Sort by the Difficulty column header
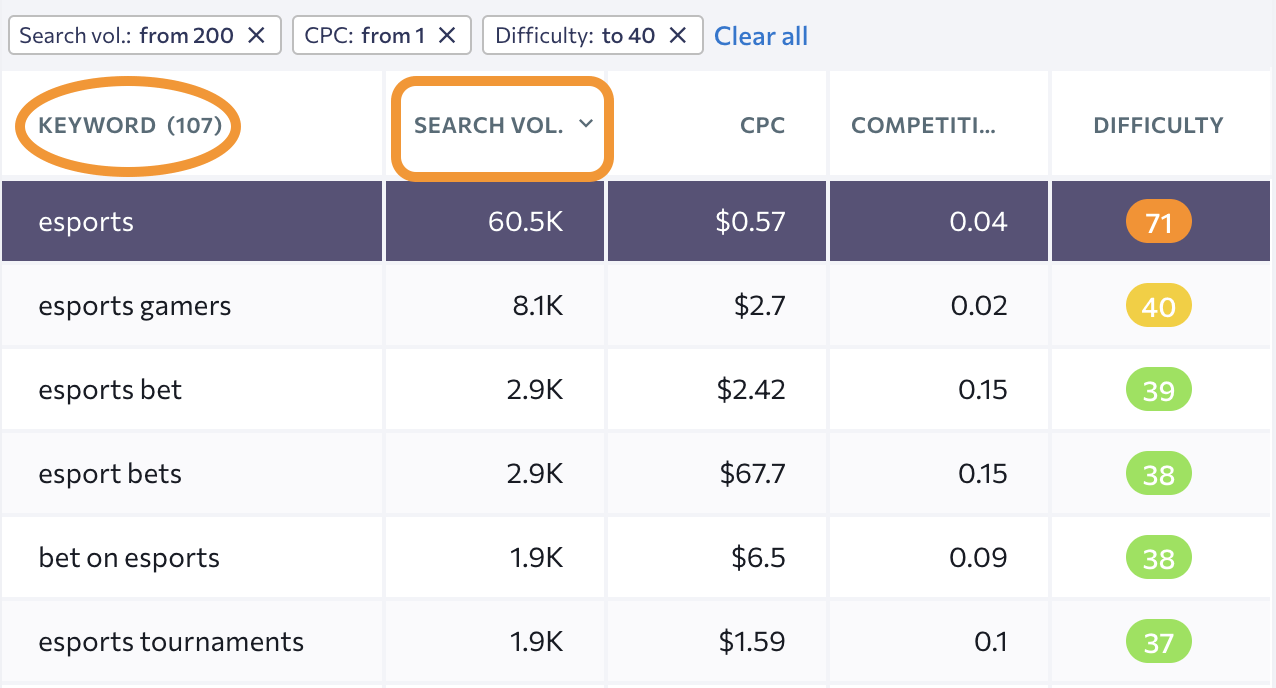Image resolution: width=1276 pixels, height=688 pixels. tap(1158, 124)
